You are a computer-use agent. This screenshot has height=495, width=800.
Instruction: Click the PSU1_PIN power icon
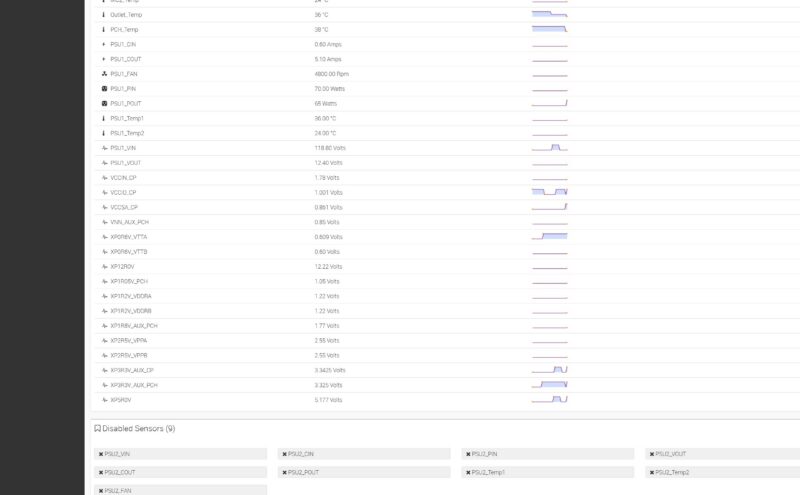click(x=104, y=89)
